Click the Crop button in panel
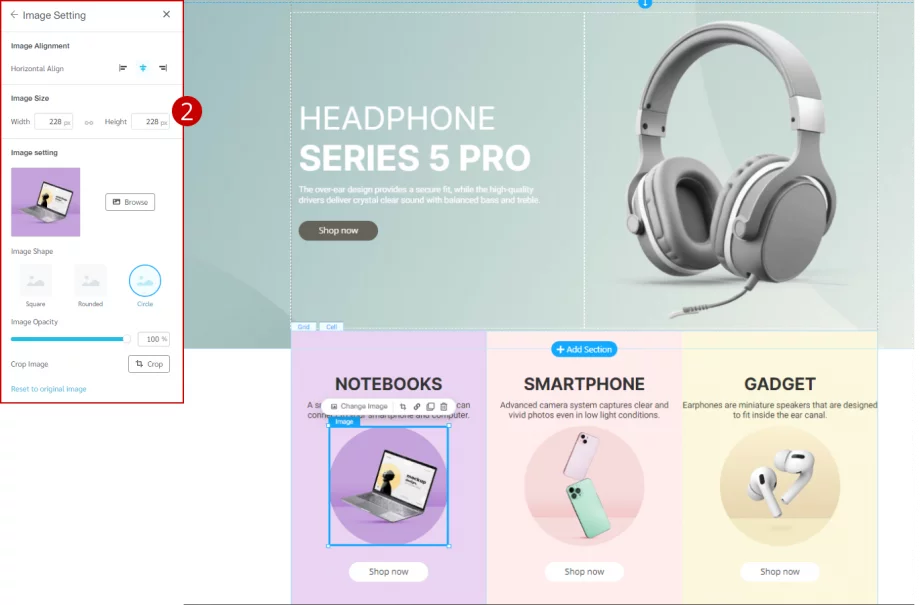The image size is (920, 605). pyautogui.click(x=149, y=364)
